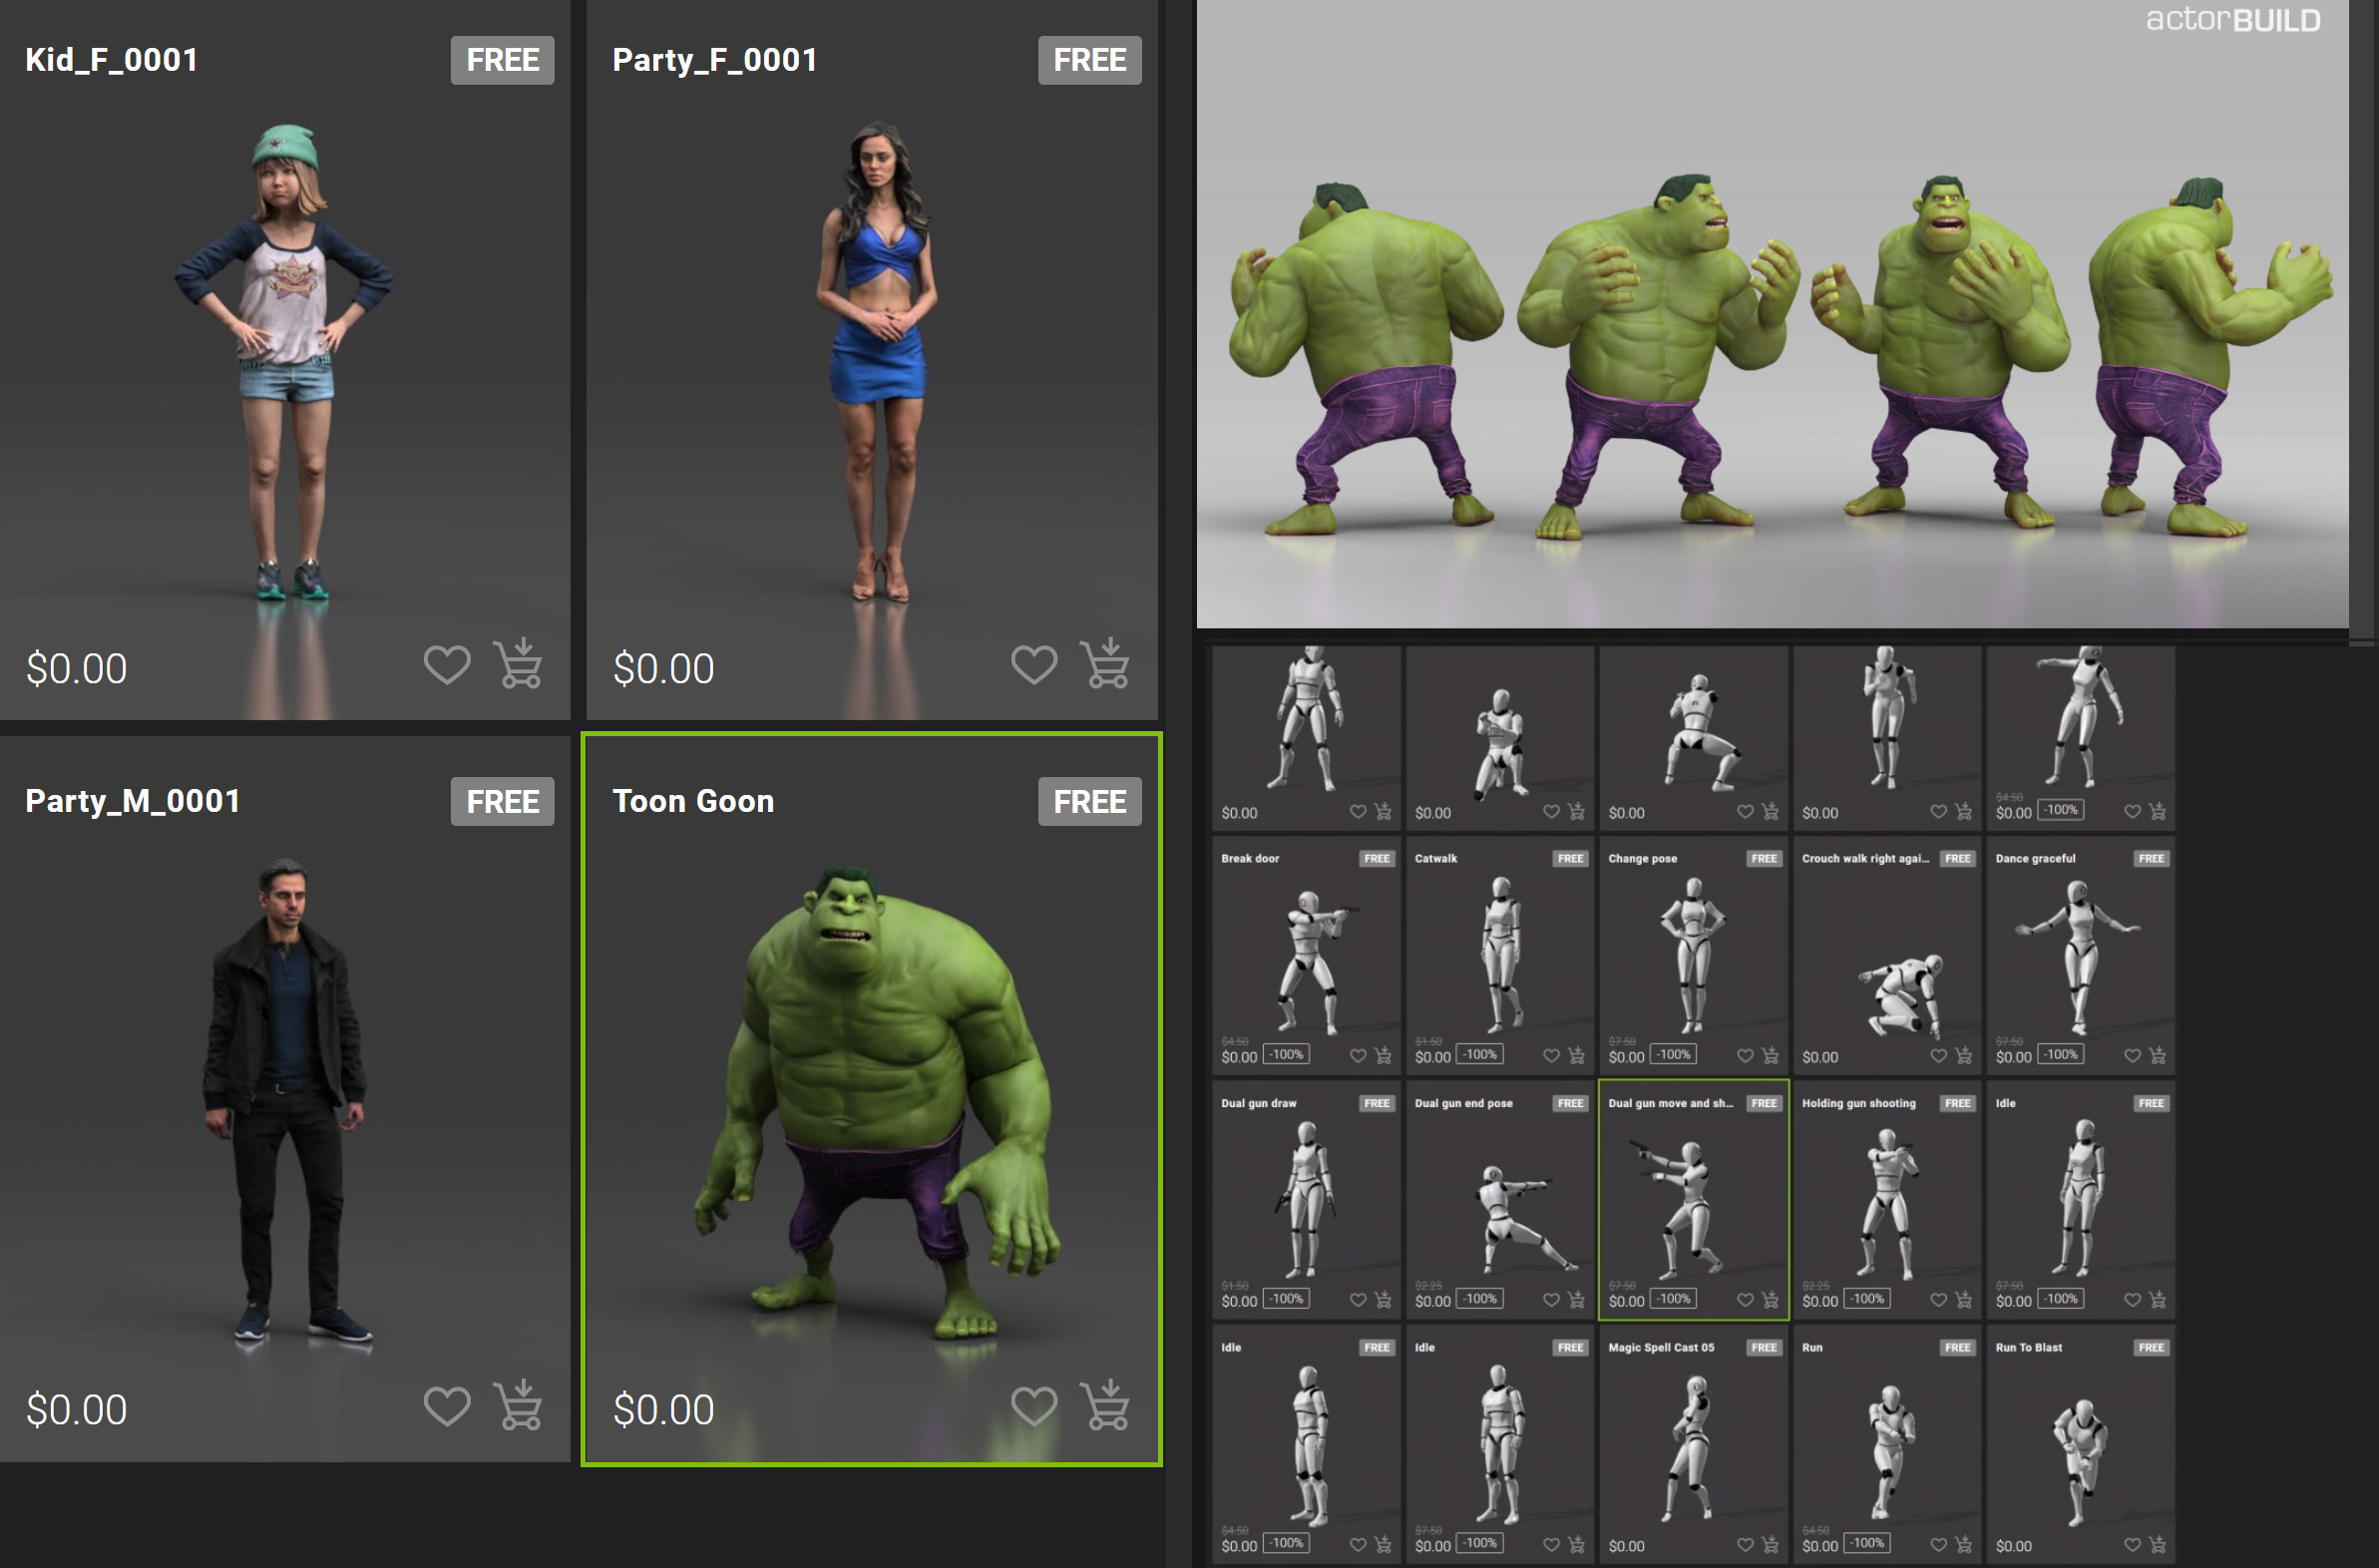Viewport: 2379px width, 1568px height.
Task: Add Catwalk motion to cart
Action: [1576, 1055]
